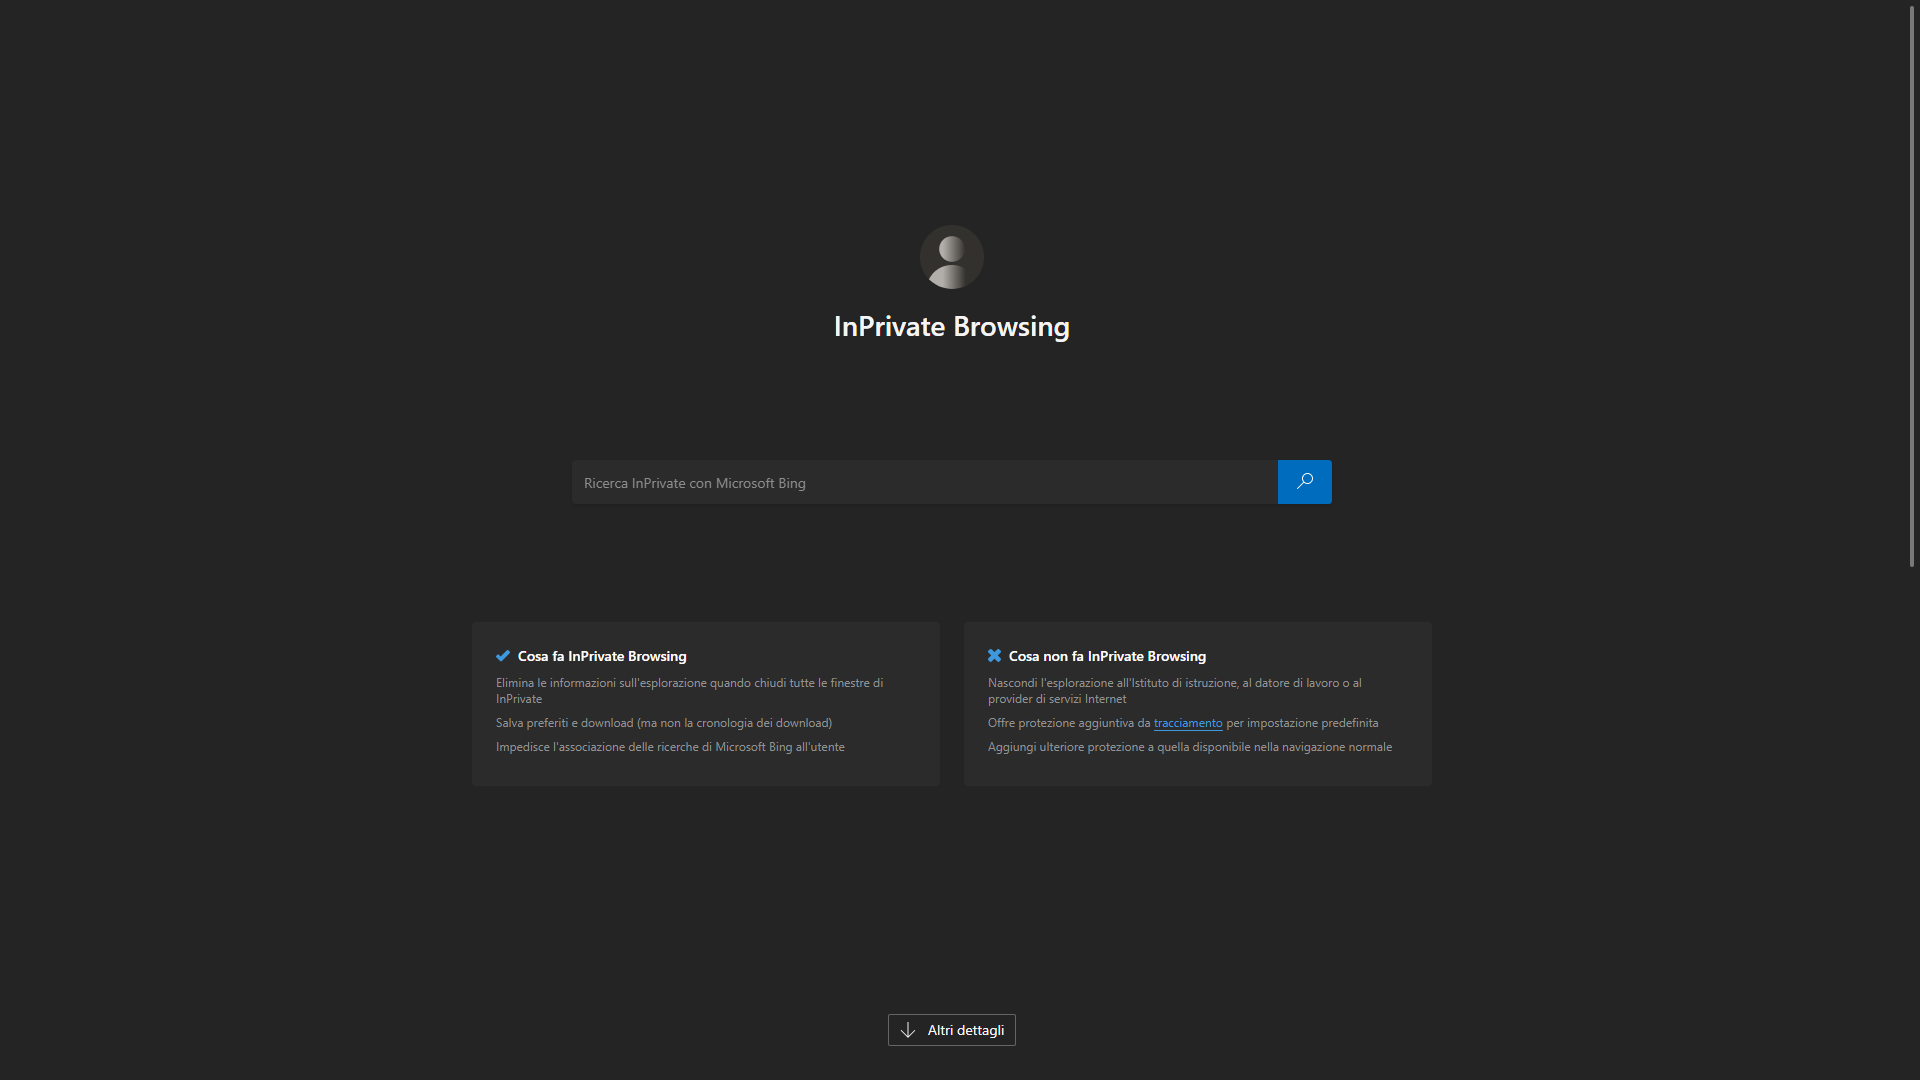Click the Altri dettagli button
The image size is (1920, 1080).
click(x=952, y=1030)
